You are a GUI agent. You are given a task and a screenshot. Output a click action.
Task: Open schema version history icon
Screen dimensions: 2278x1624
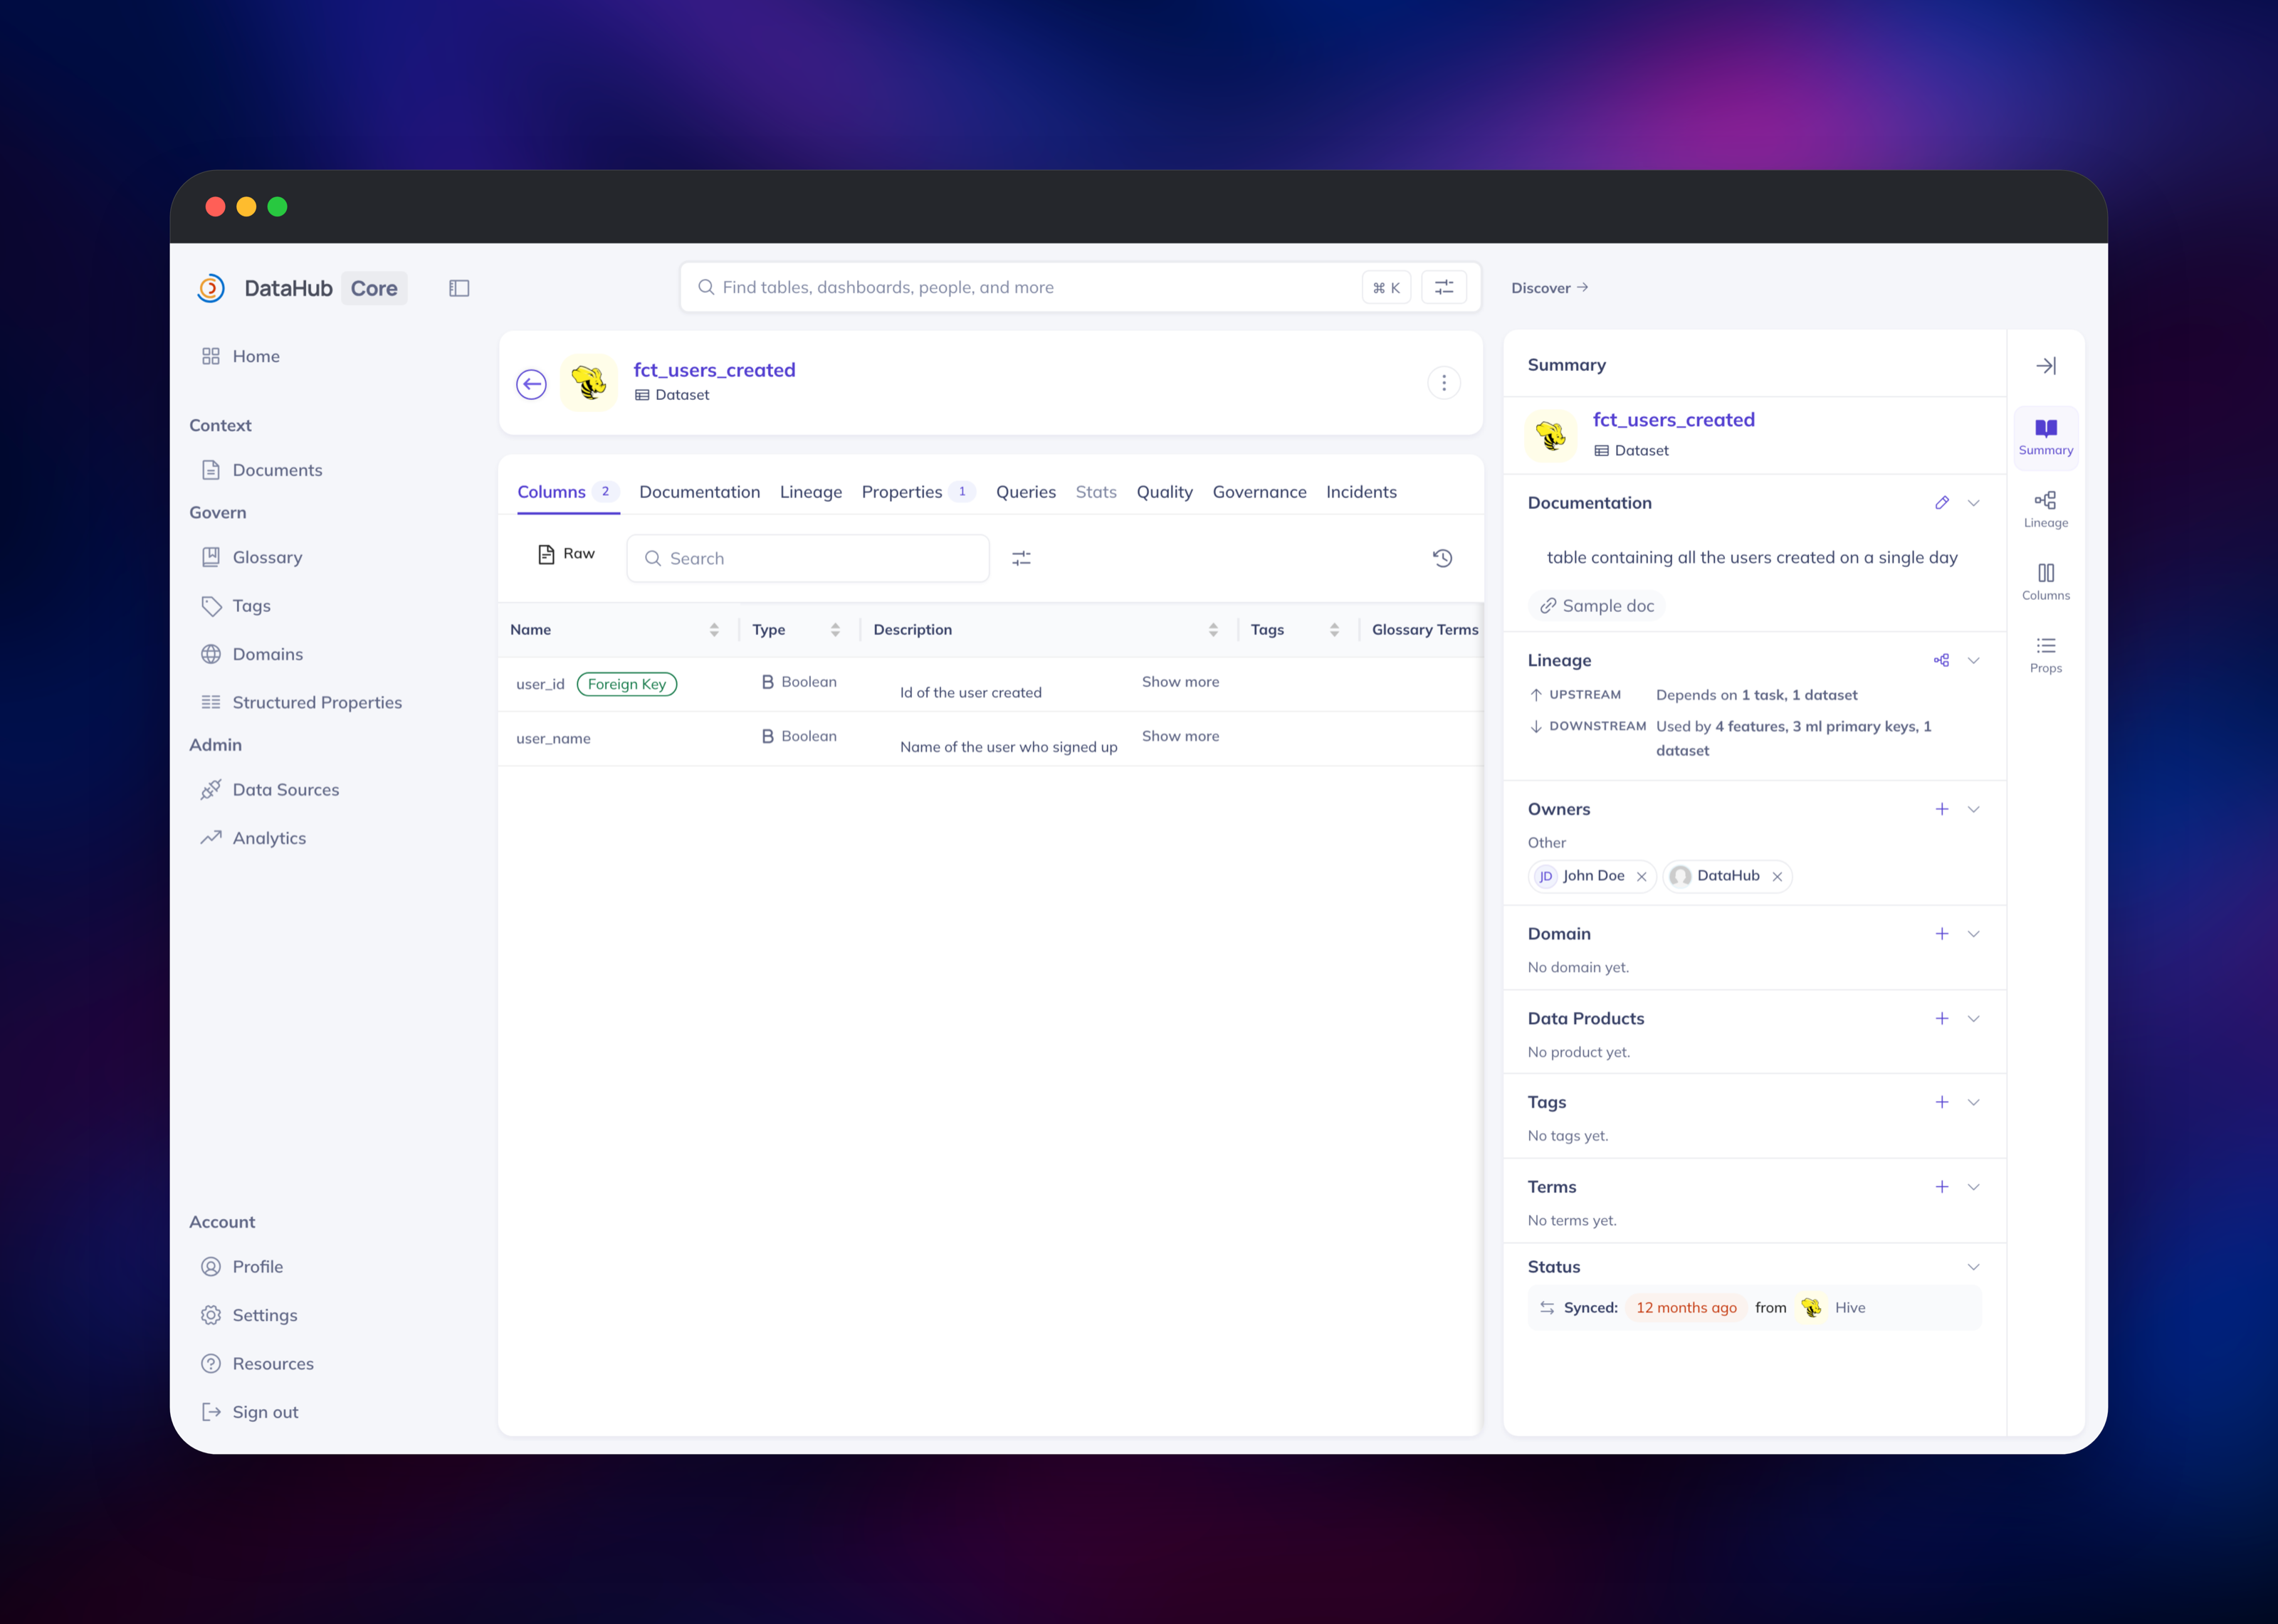pyautogui.click(x=1442, y=558)
